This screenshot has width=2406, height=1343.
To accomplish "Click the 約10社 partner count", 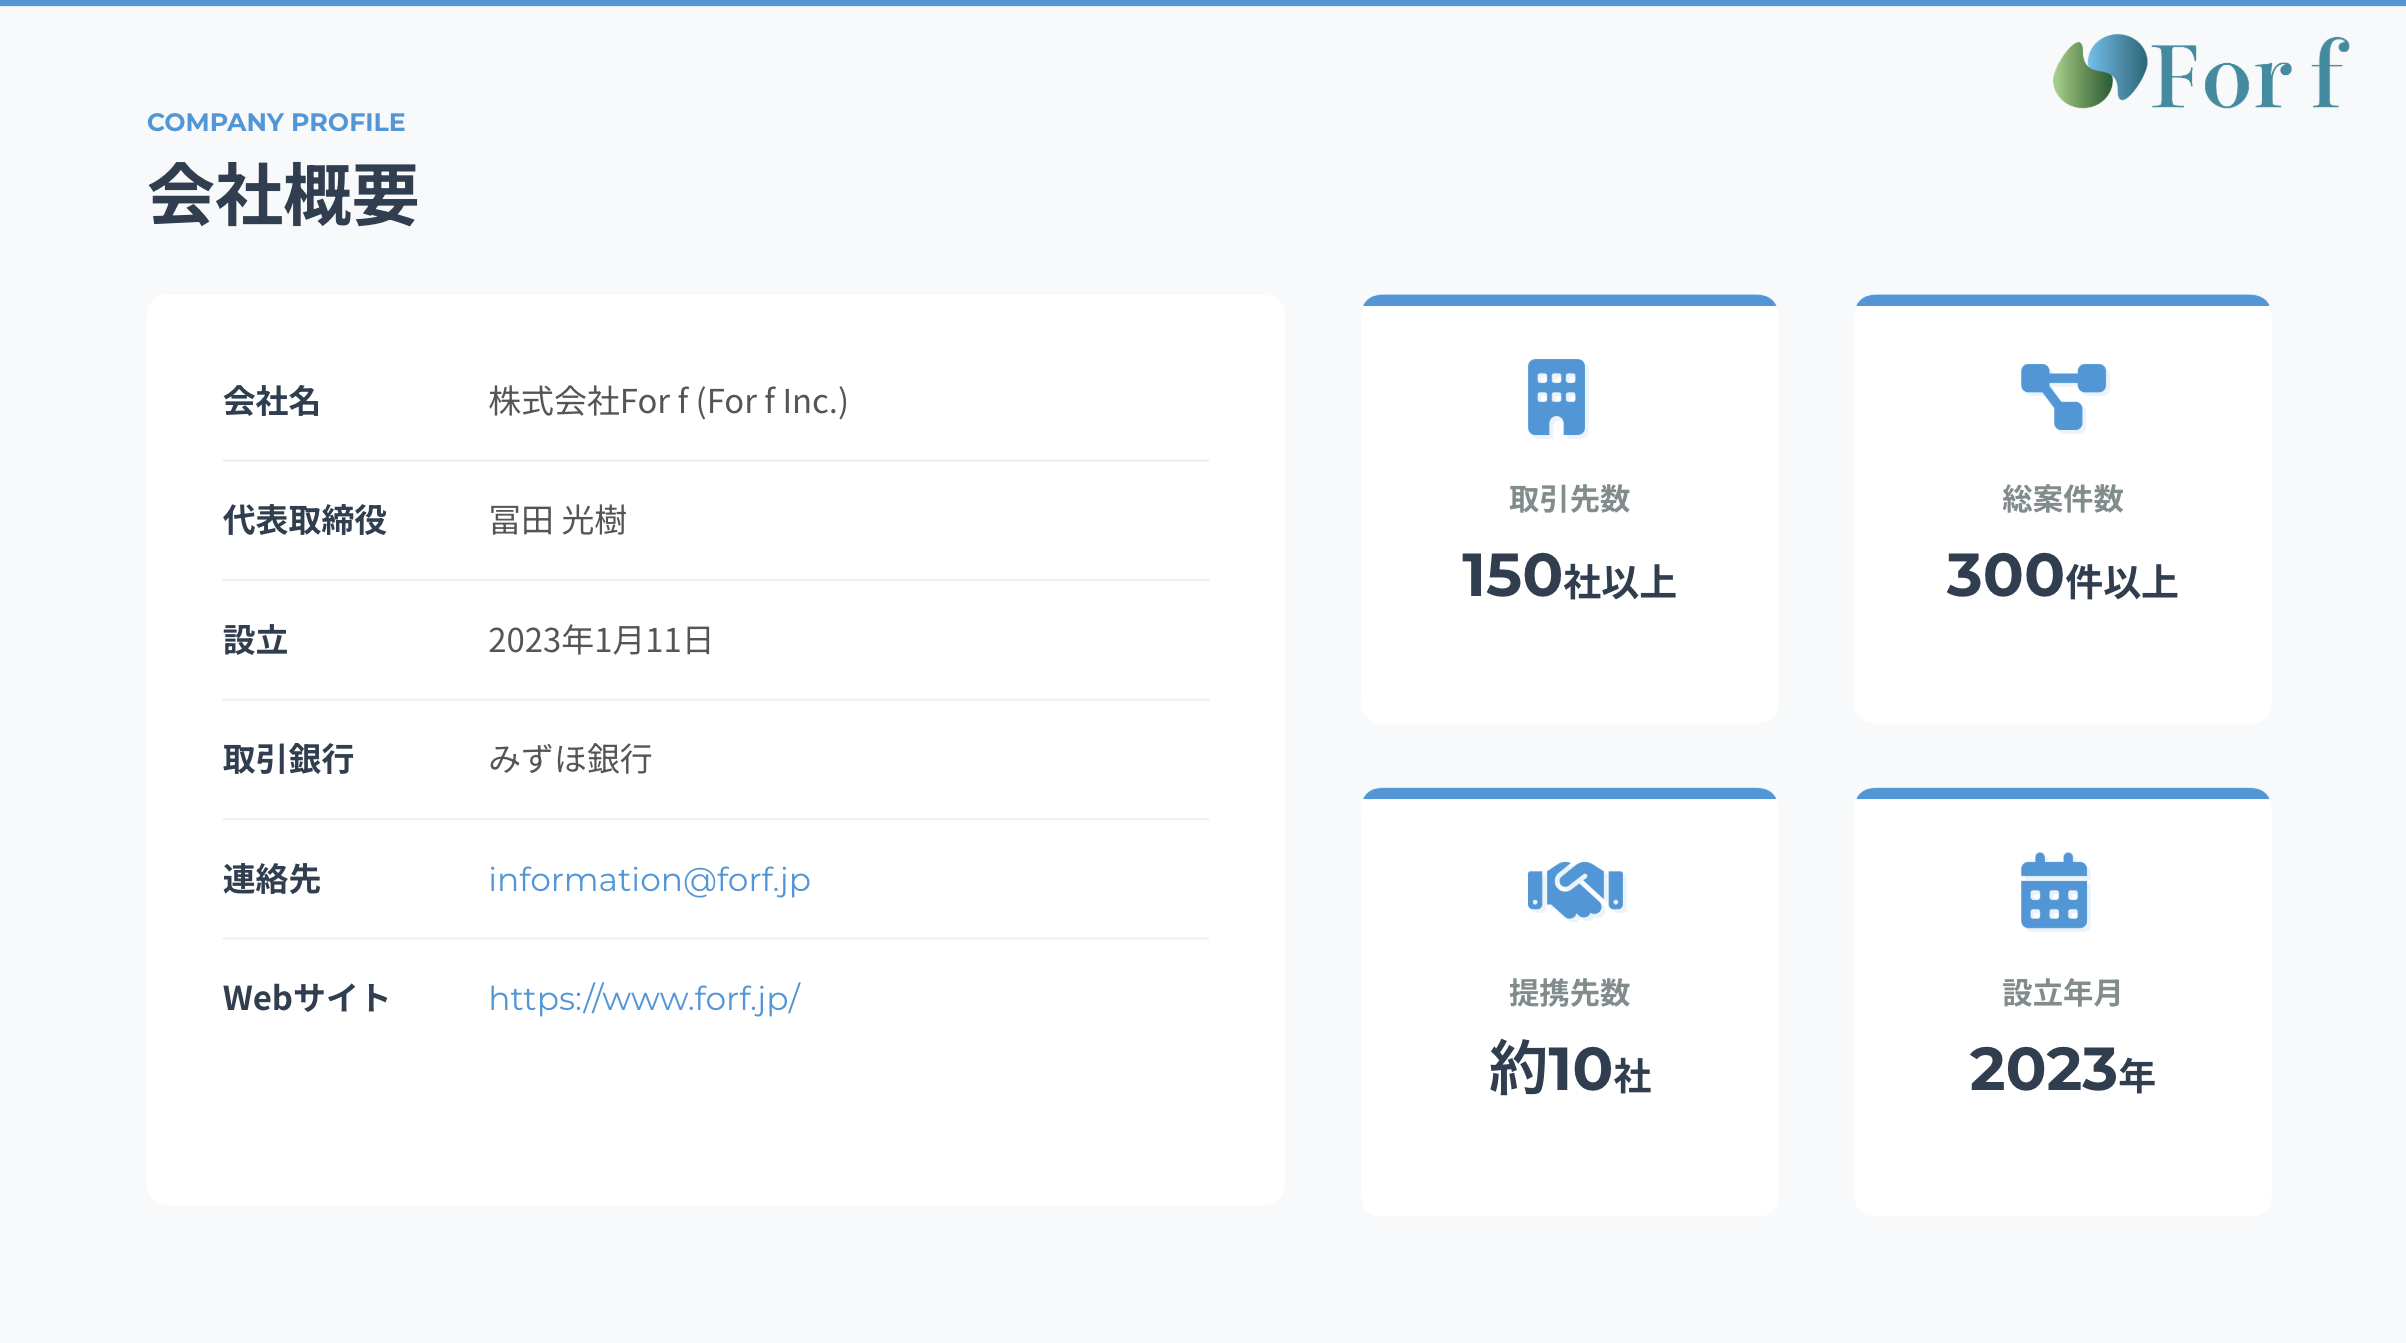I will click(1569, 1069).
